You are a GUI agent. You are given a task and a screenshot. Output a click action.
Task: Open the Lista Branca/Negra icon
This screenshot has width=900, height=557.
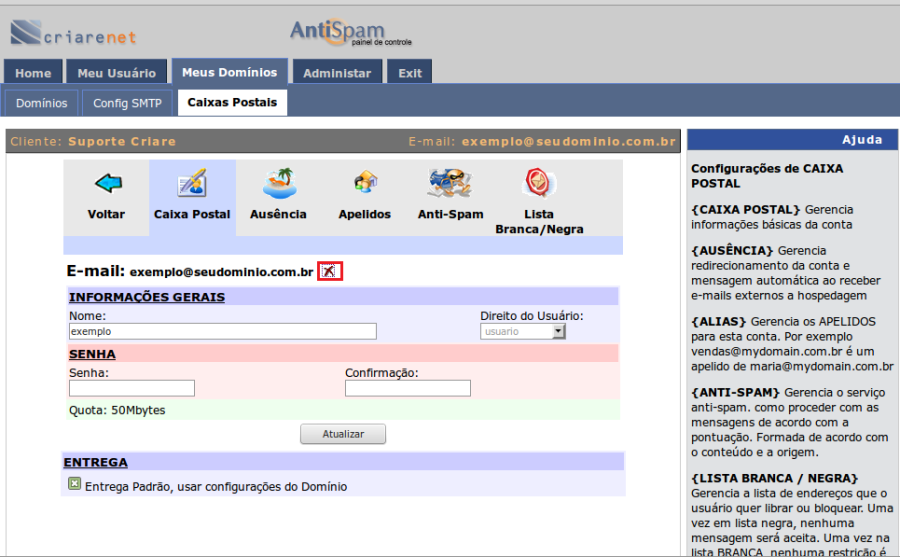[x=538, y=183]
